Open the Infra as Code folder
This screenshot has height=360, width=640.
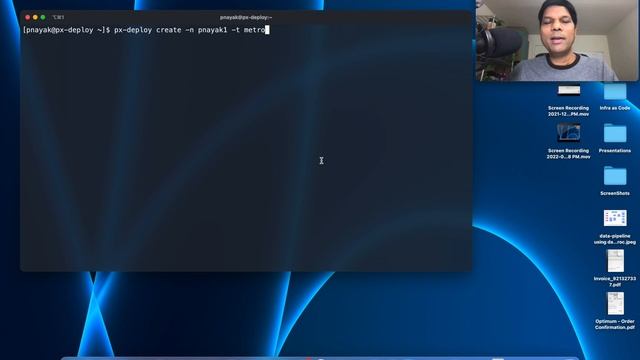coord(615,92)
